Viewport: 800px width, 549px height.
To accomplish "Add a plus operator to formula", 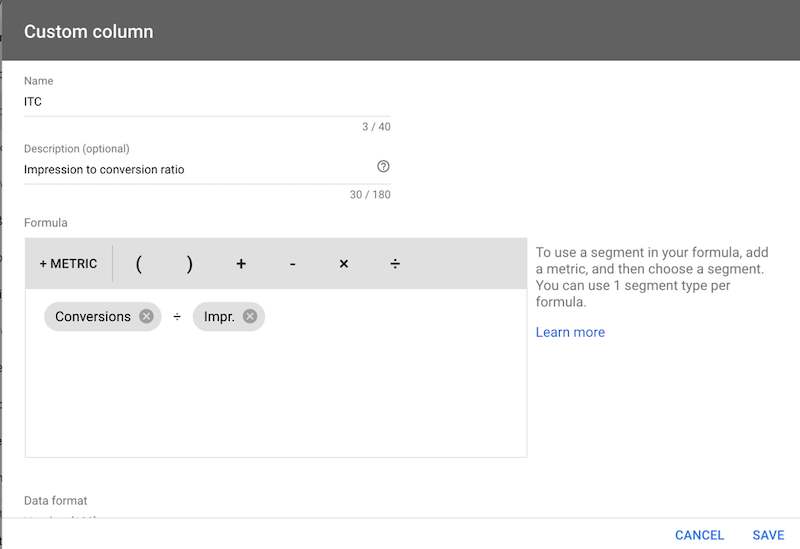I will point(241,264).
